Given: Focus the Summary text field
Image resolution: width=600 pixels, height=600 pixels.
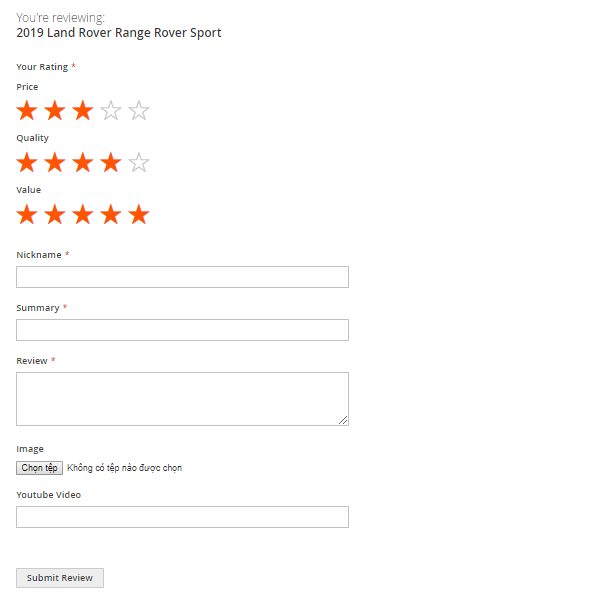Looking at the screenshot, I should (x=182, y=330).
